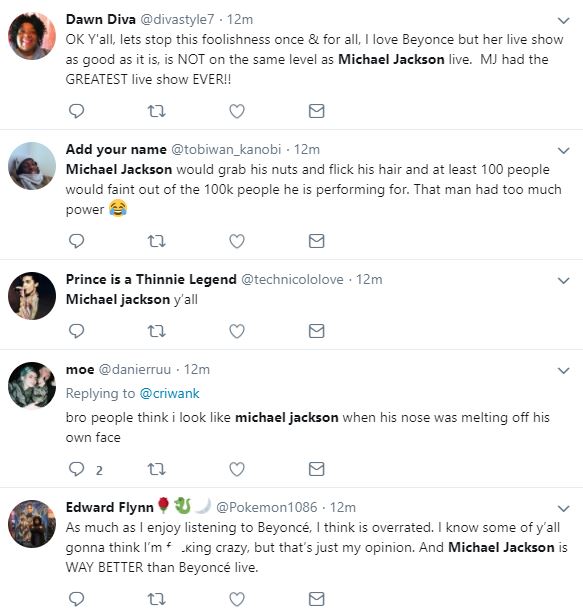Open the @divastyle7 handle
Screen dimensions: 583x612
(177, 19)
